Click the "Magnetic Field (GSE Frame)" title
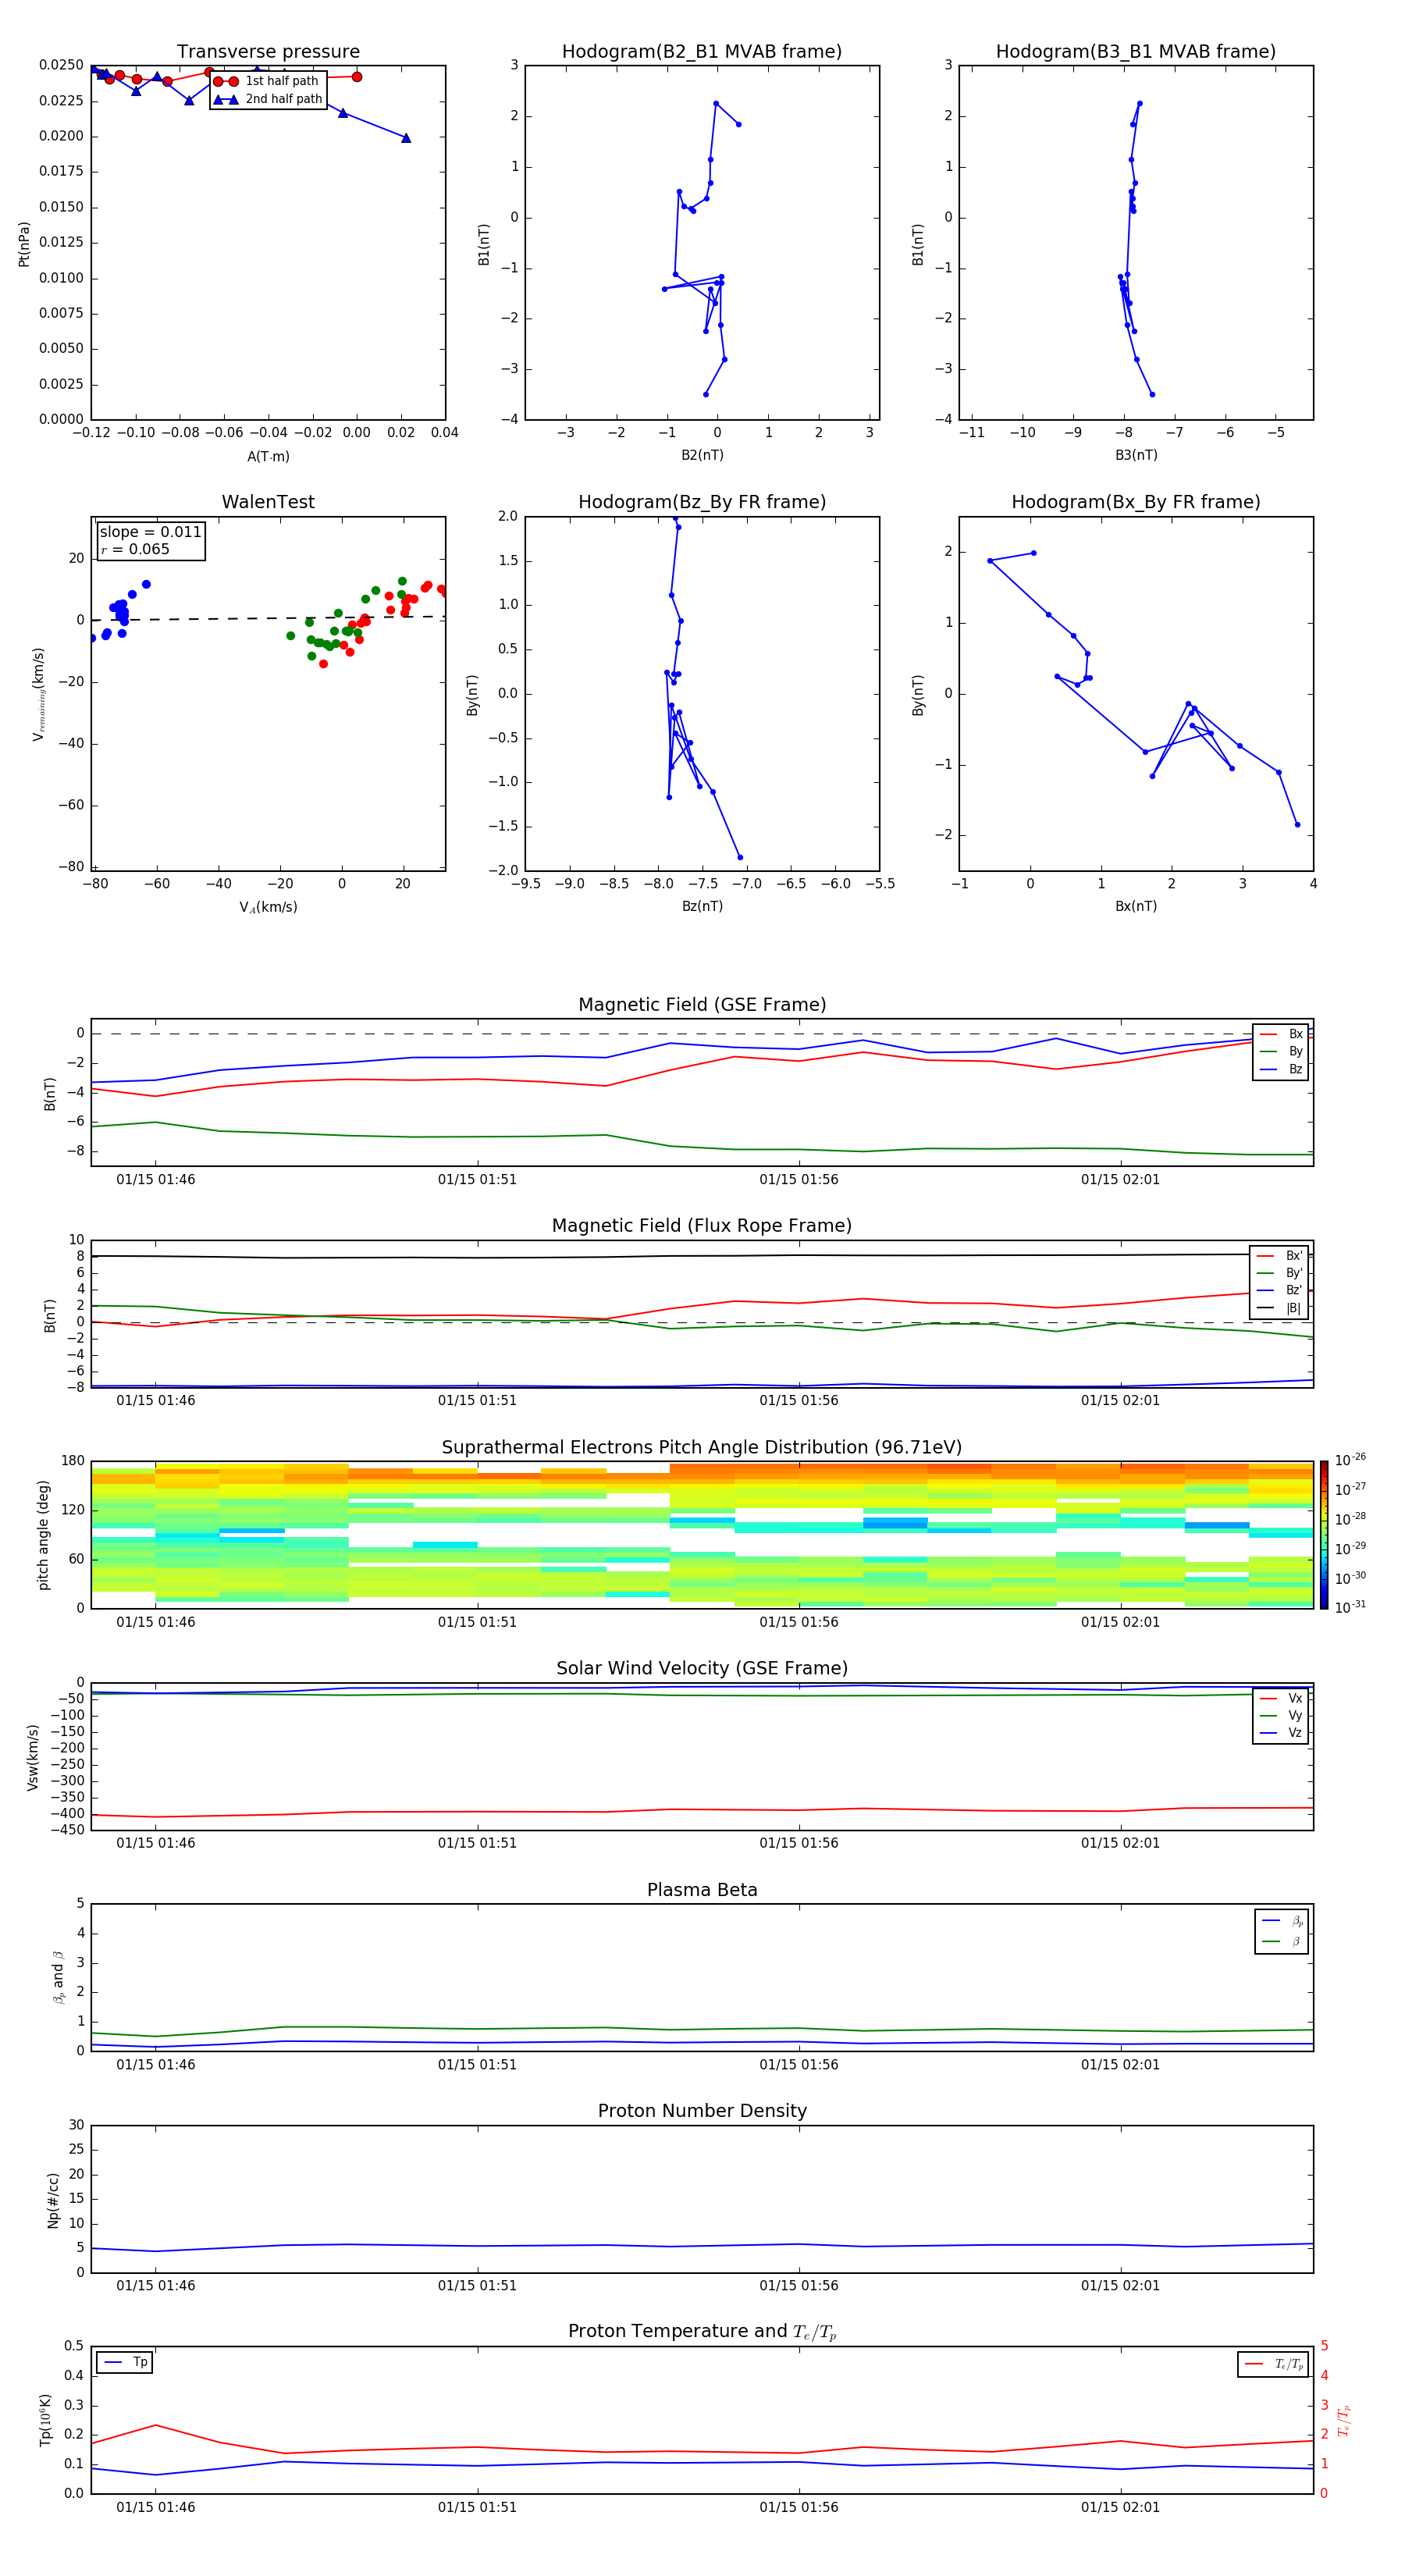This screenshot has width=1405, height=2576. pyautogui.click(x=702, y=1005)
